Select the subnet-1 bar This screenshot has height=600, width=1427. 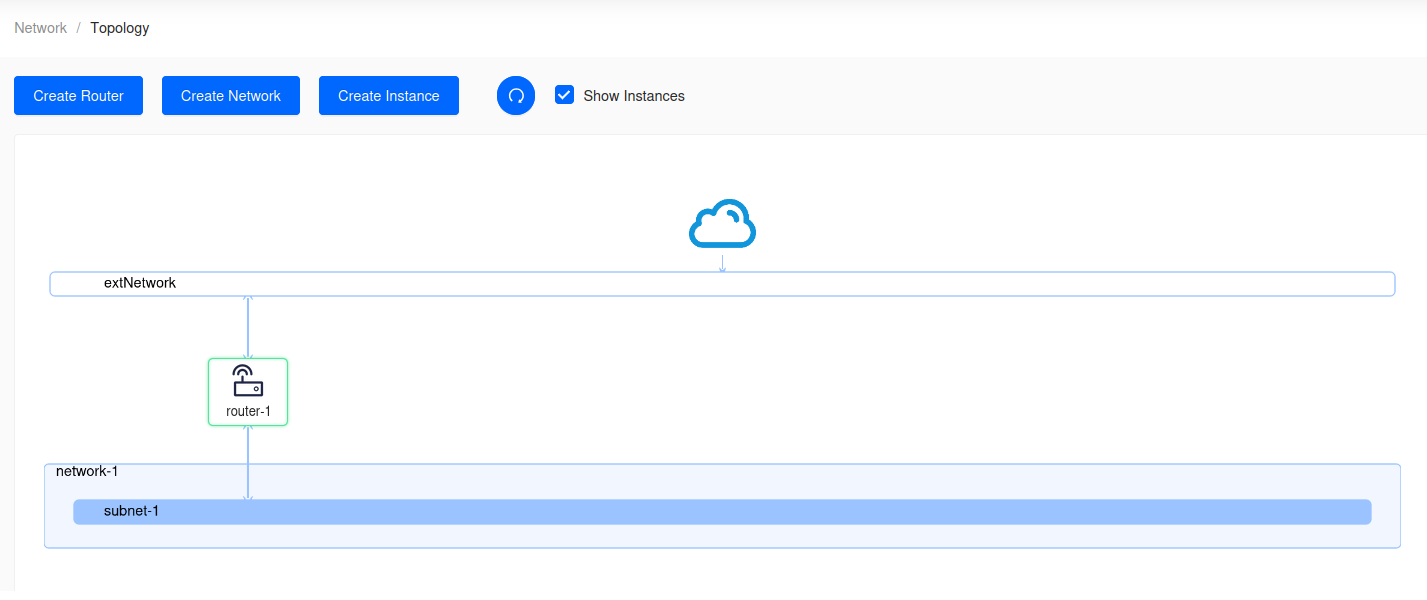coord(722,512)
